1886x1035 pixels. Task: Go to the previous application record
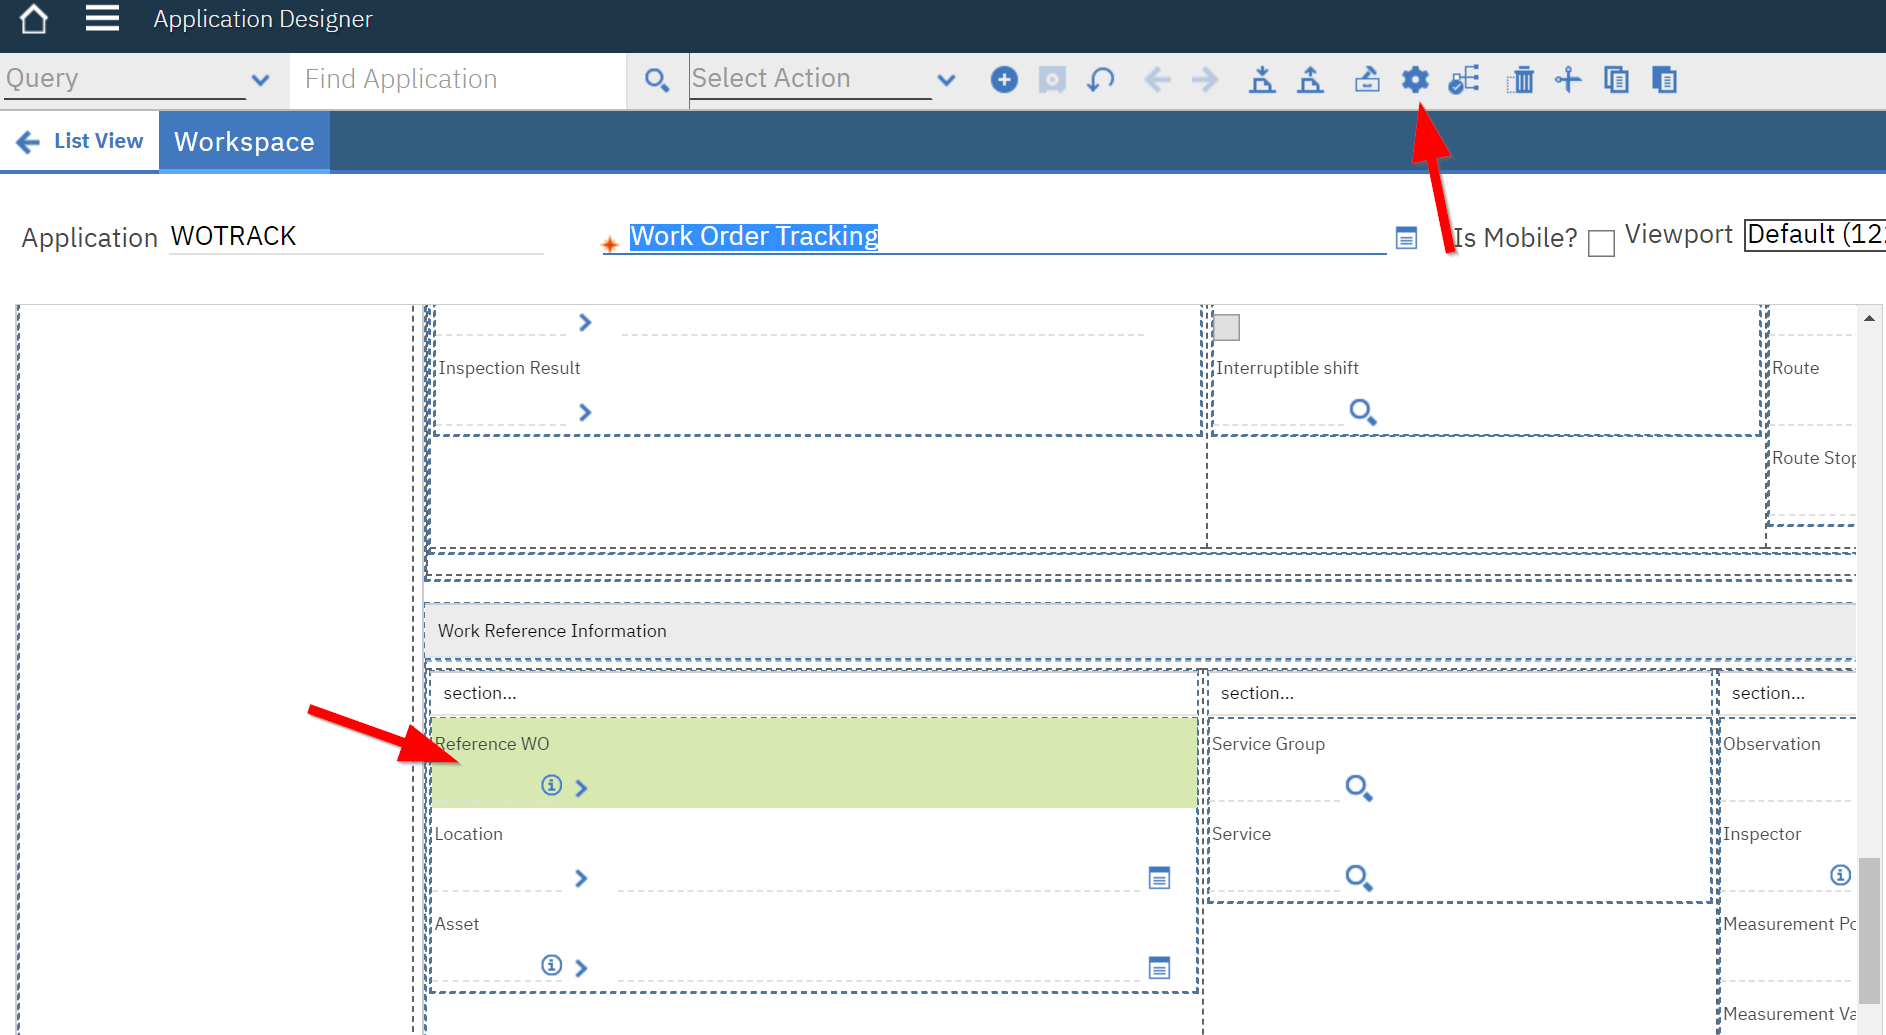(x=1157, y=80)
